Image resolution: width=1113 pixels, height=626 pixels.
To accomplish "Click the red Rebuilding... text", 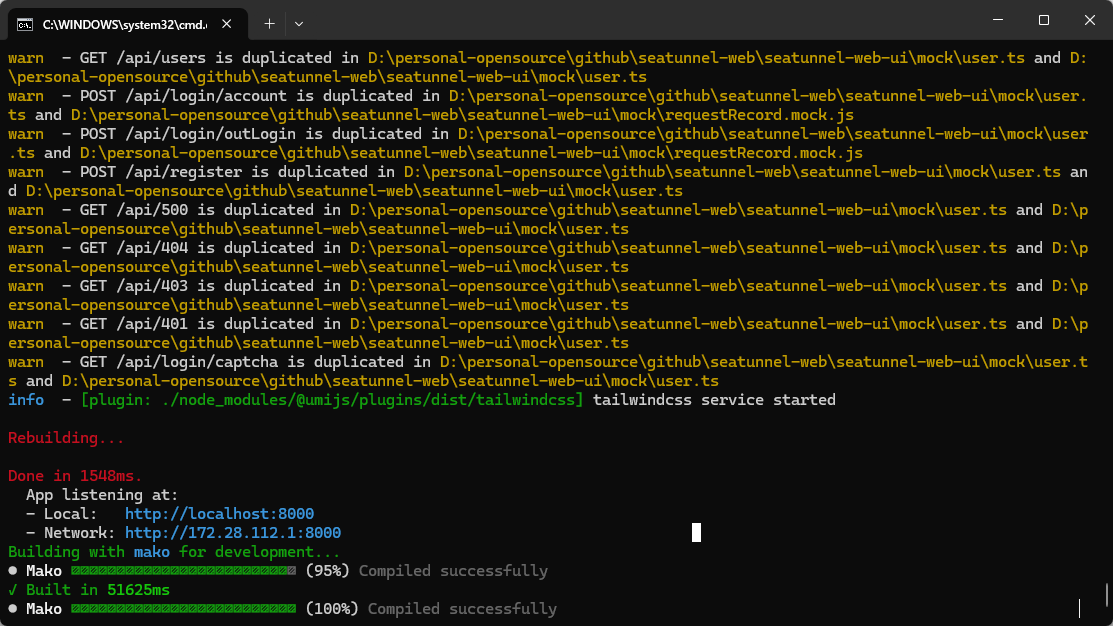I will click(66, 438).
